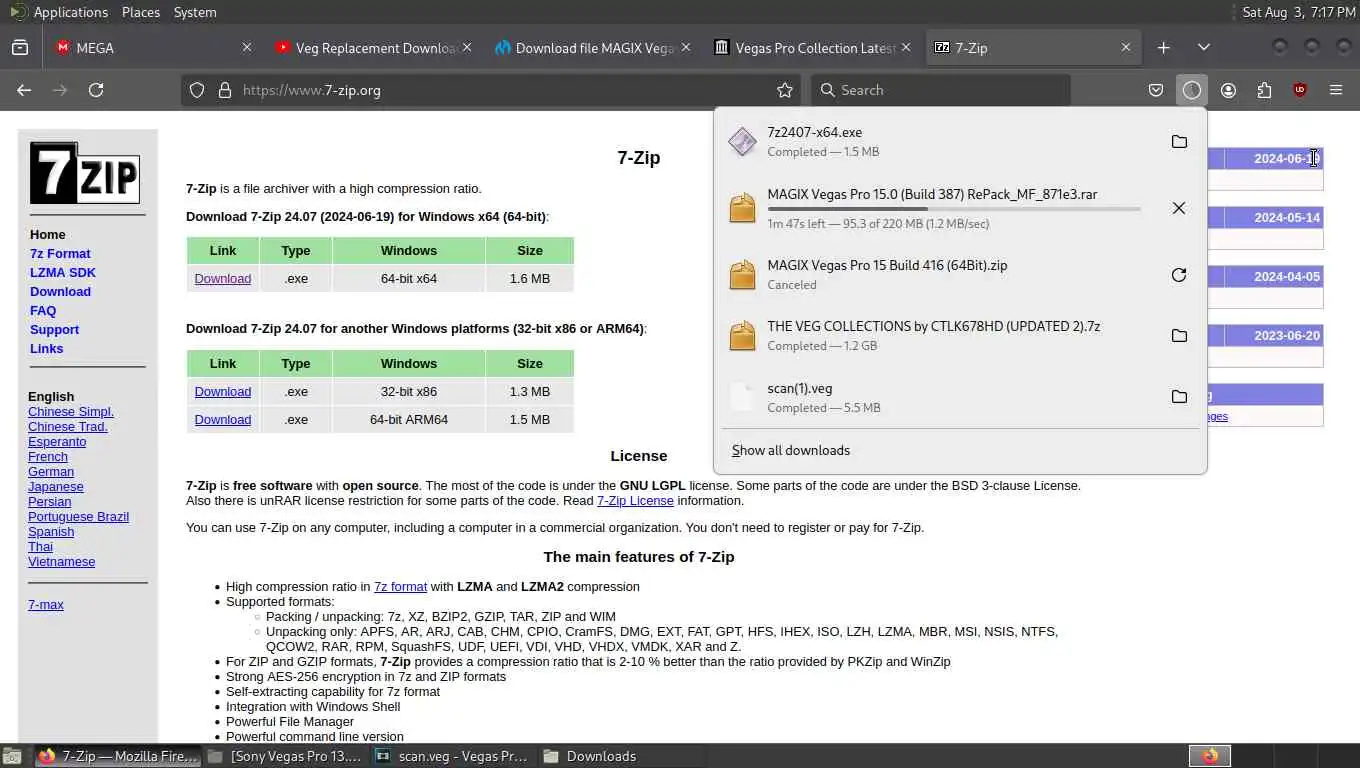Screen dimensions: 1360x768
Task: Open the Support sidebar link
Action: pyautogui.click(x=54, y=329)
